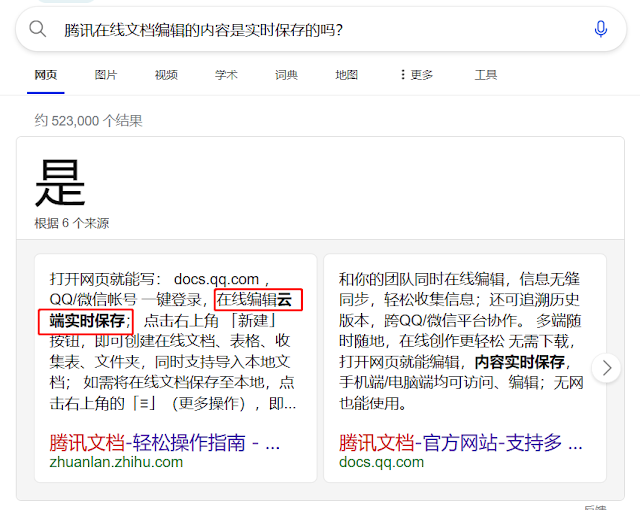The height and width of the screenshot is (510, 640).
Task: Open the 工具 options
Action: pyautogui.click(x=486, y=75)
